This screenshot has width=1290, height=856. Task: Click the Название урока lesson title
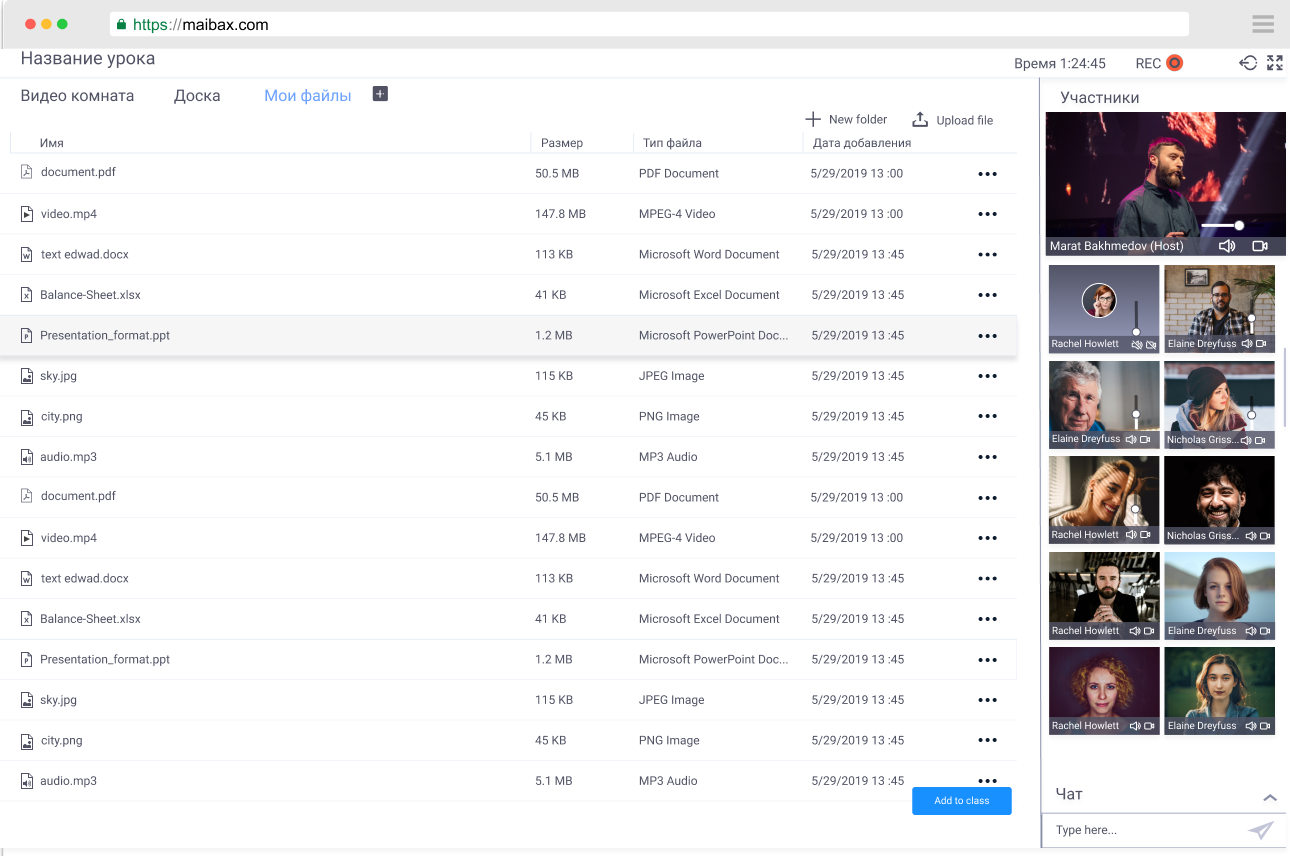click(88, 58)
